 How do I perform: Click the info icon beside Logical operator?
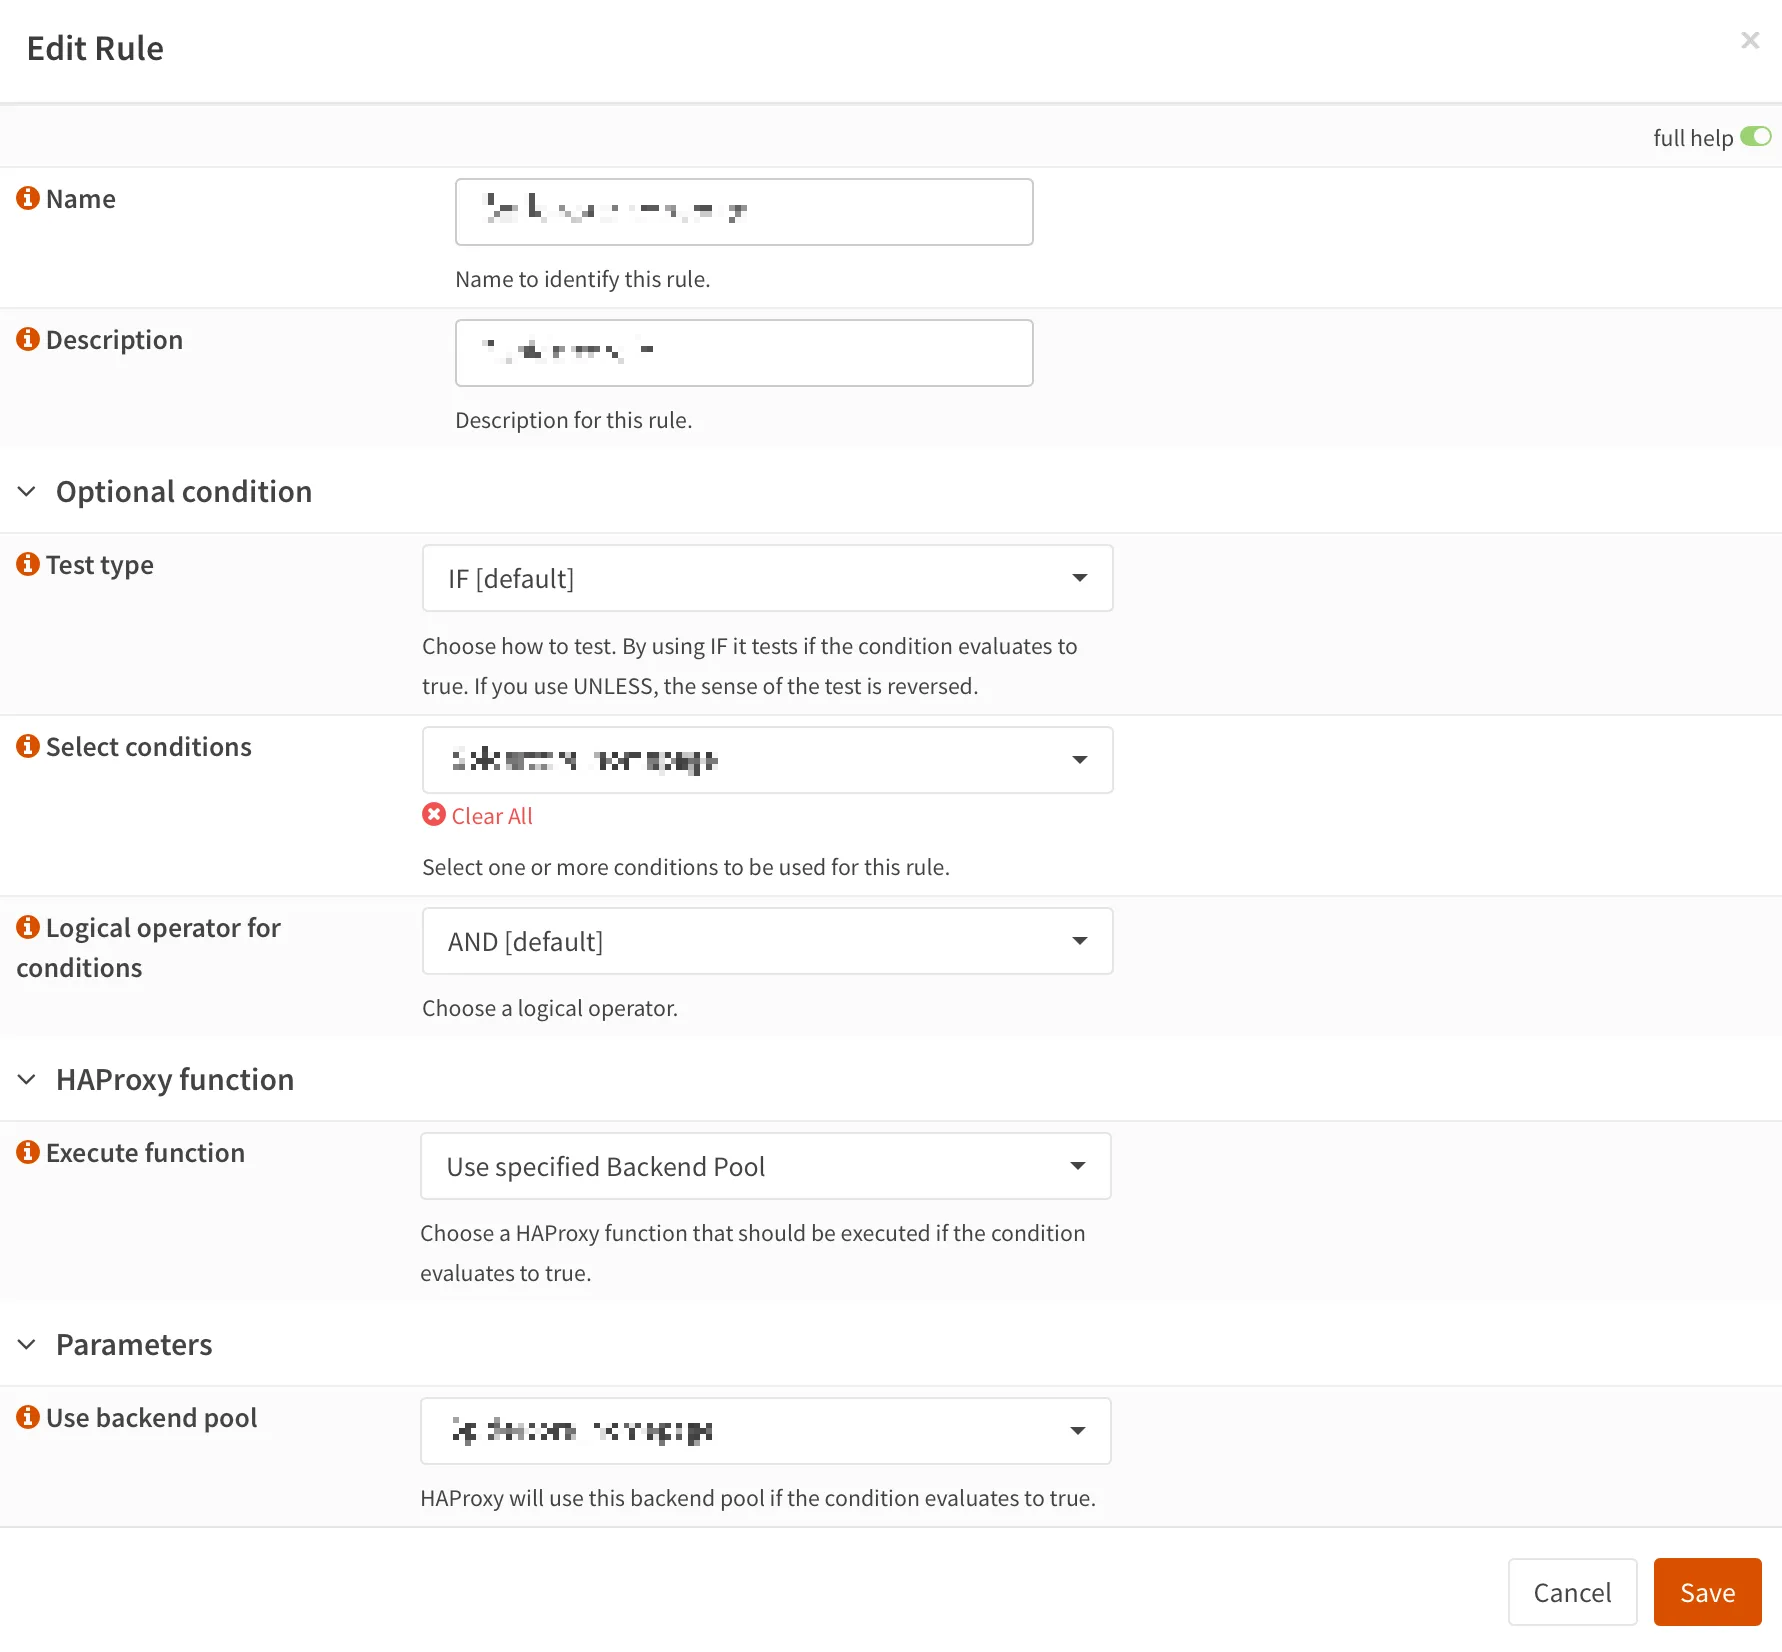click(x=28, y=927)
